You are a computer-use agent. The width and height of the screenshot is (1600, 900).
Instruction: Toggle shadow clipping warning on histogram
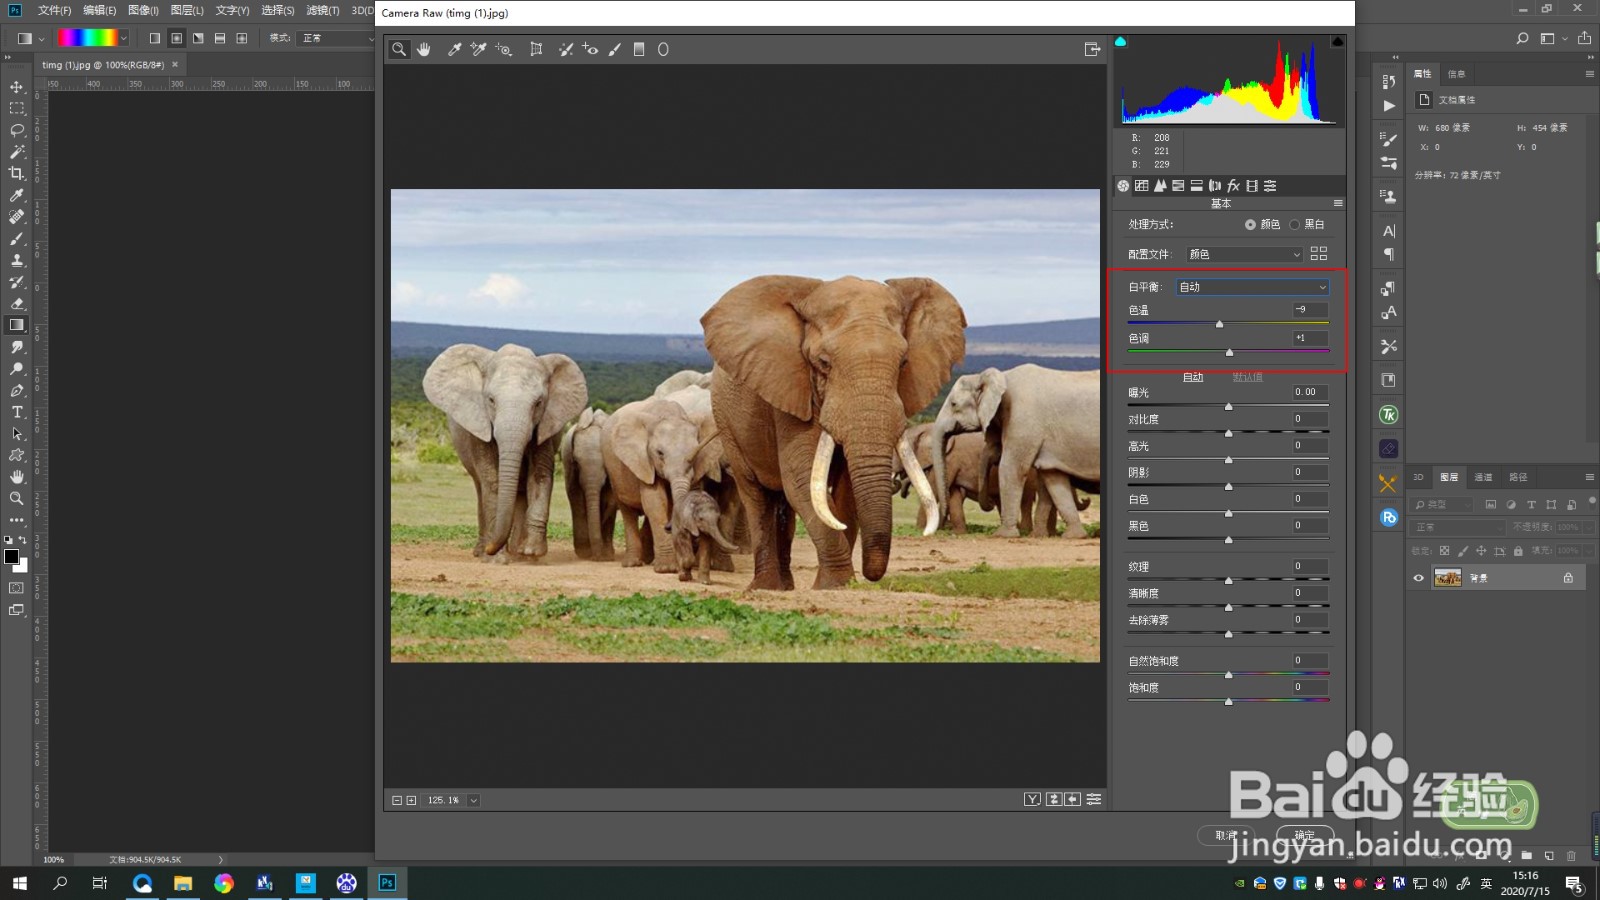point(1121,42)
